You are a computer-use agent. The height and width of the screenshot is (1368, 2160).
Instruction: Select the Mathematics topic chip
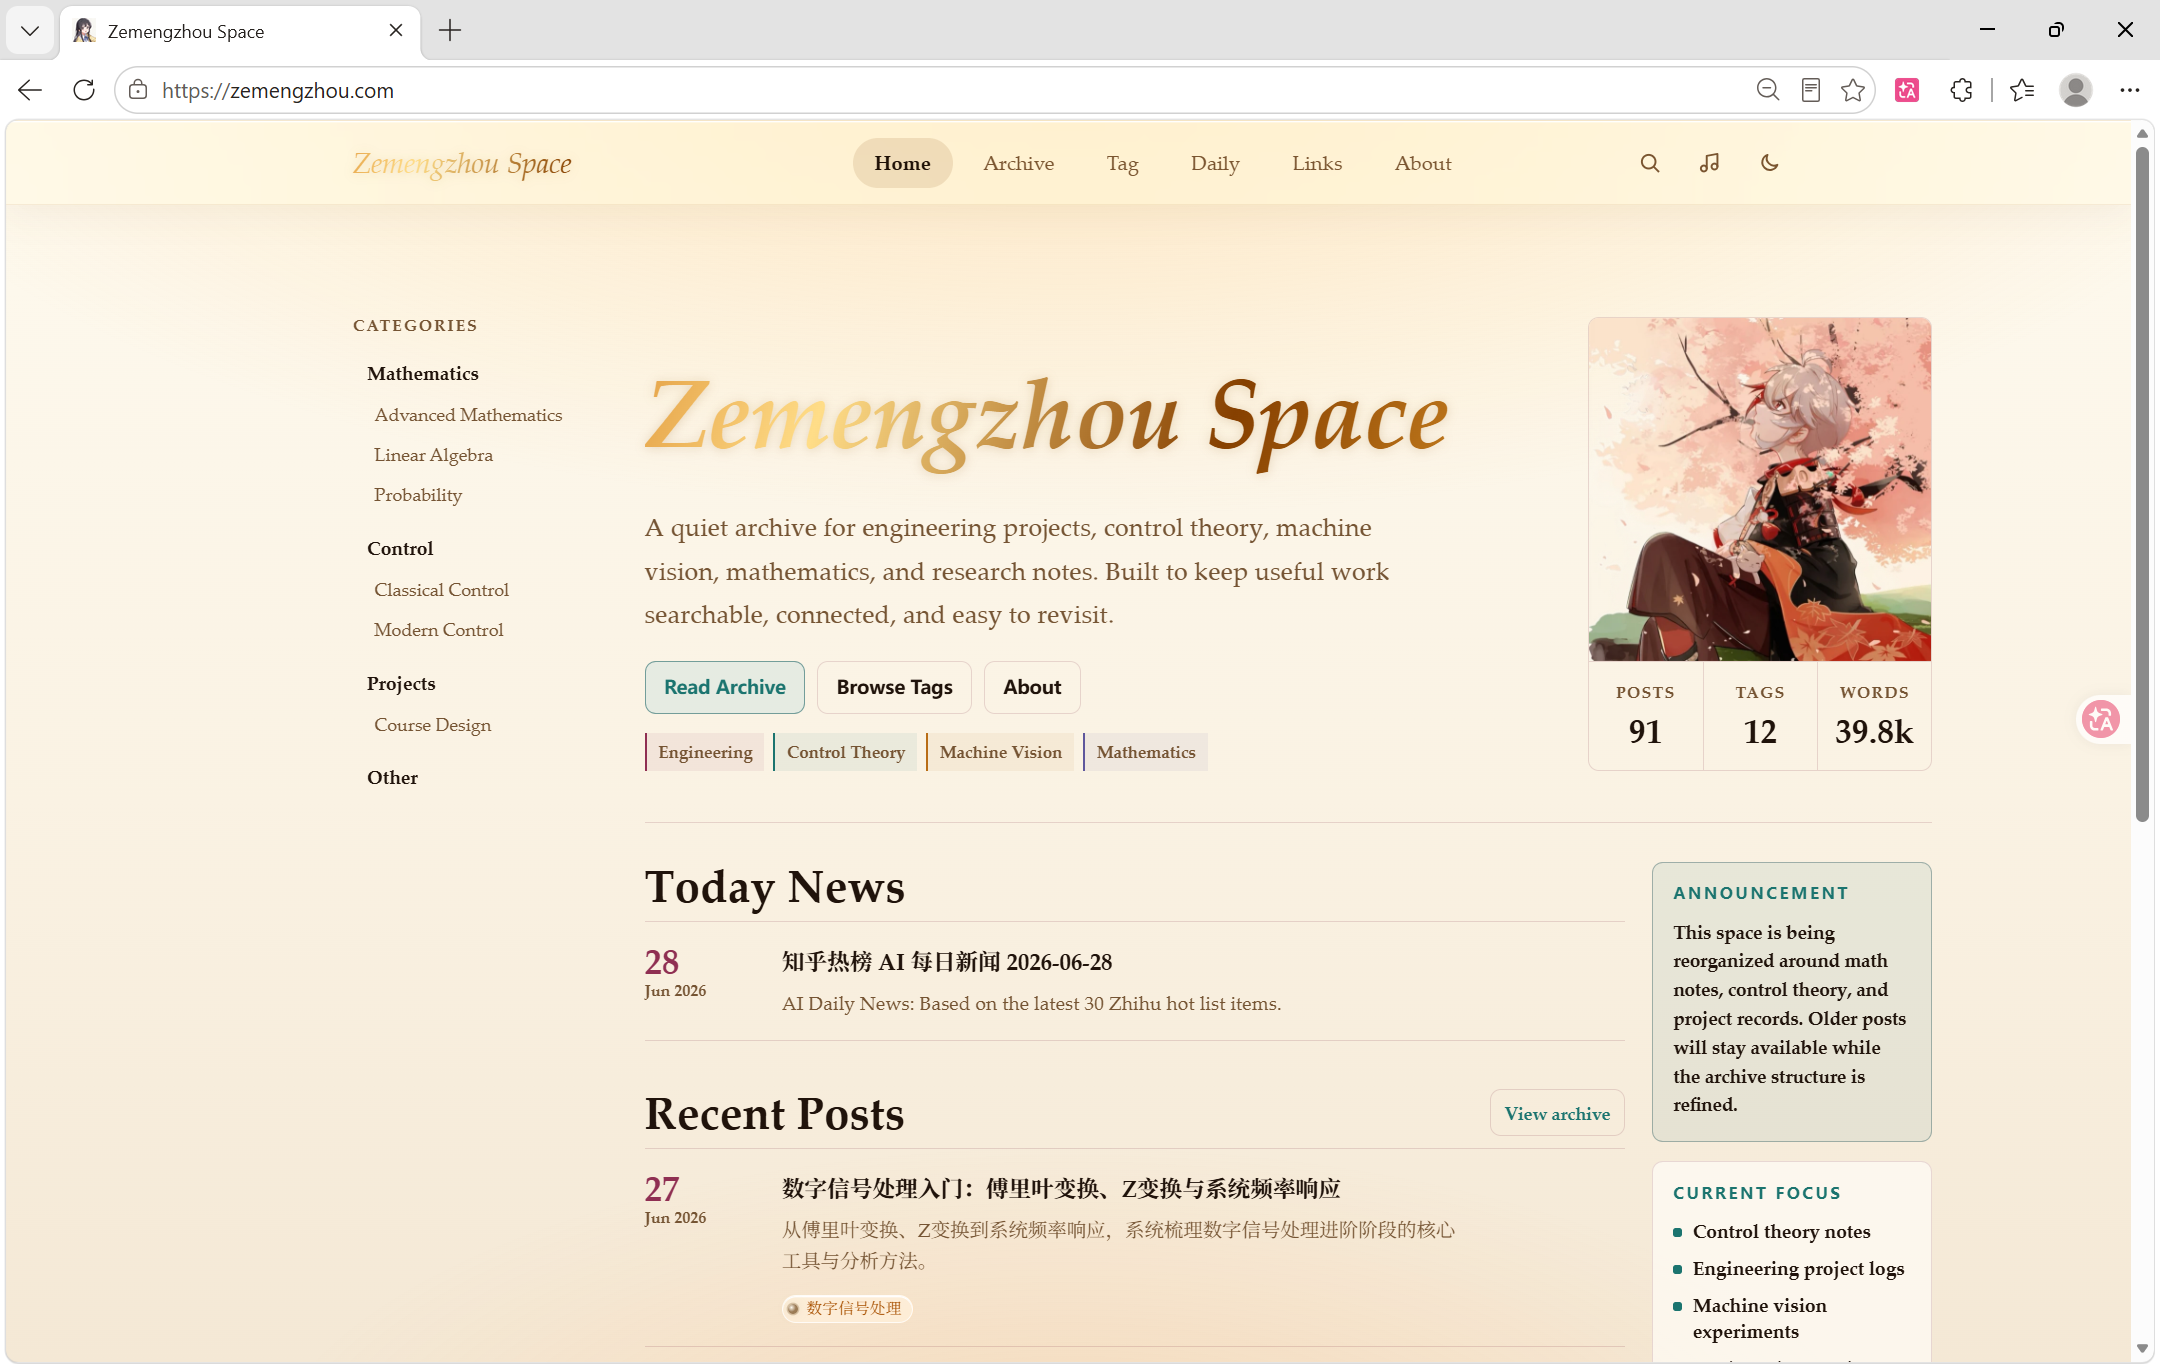(x=1145, y=752)
